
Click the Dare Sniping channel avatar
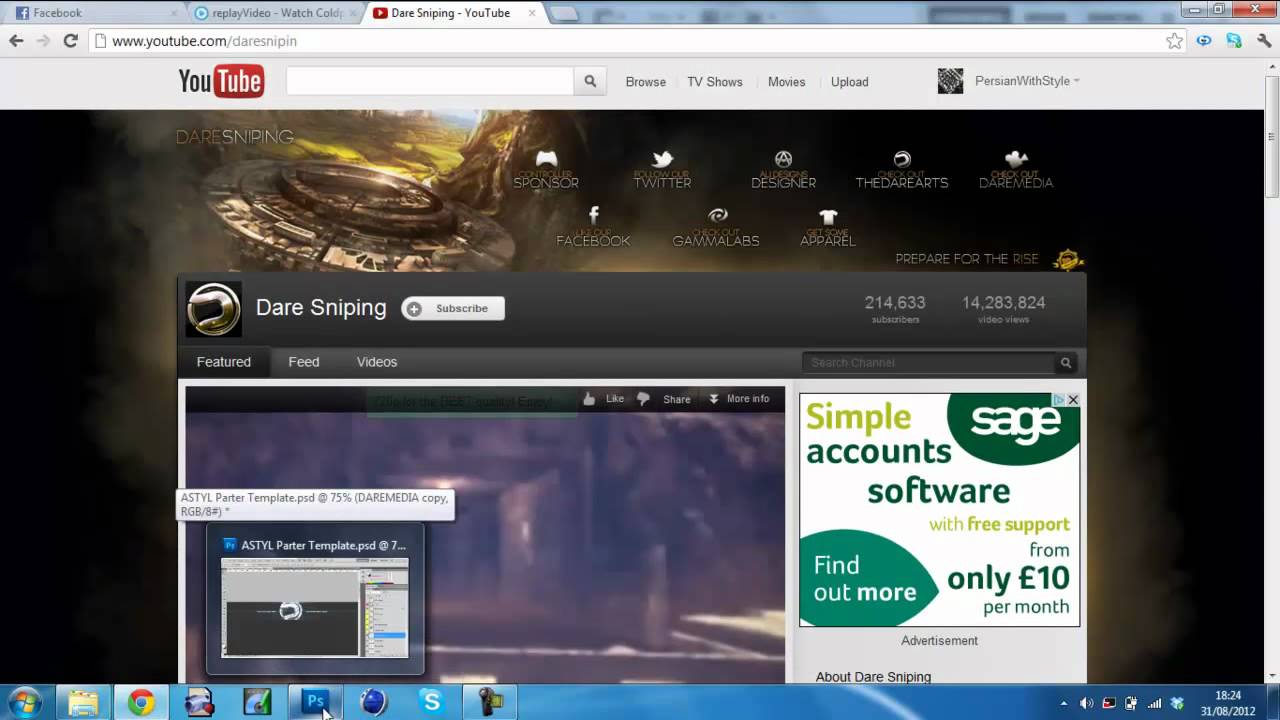click(213, 309)
